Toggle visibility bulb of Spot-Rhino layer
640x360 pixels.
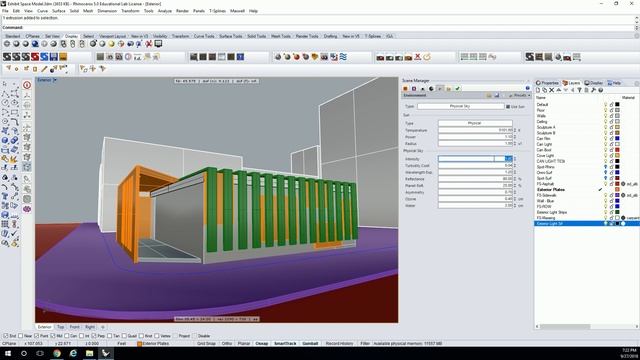click(605, 167)
